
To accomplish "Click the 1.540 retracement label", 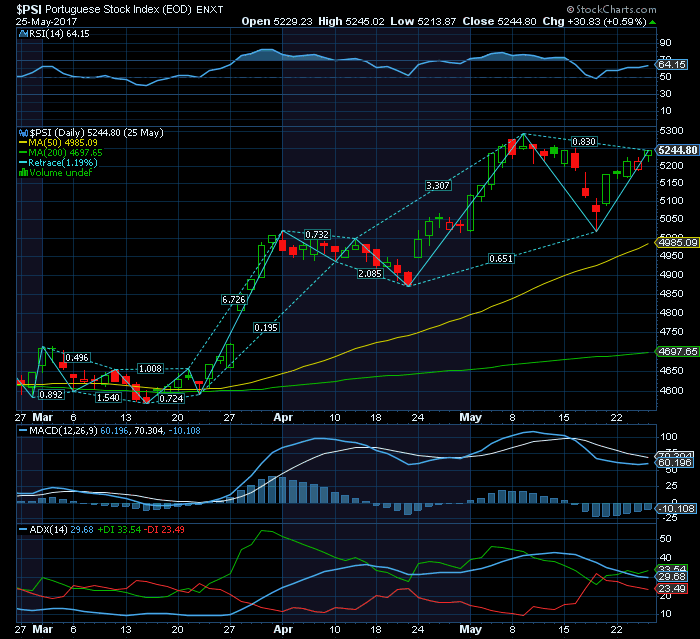I will point(108,398).
